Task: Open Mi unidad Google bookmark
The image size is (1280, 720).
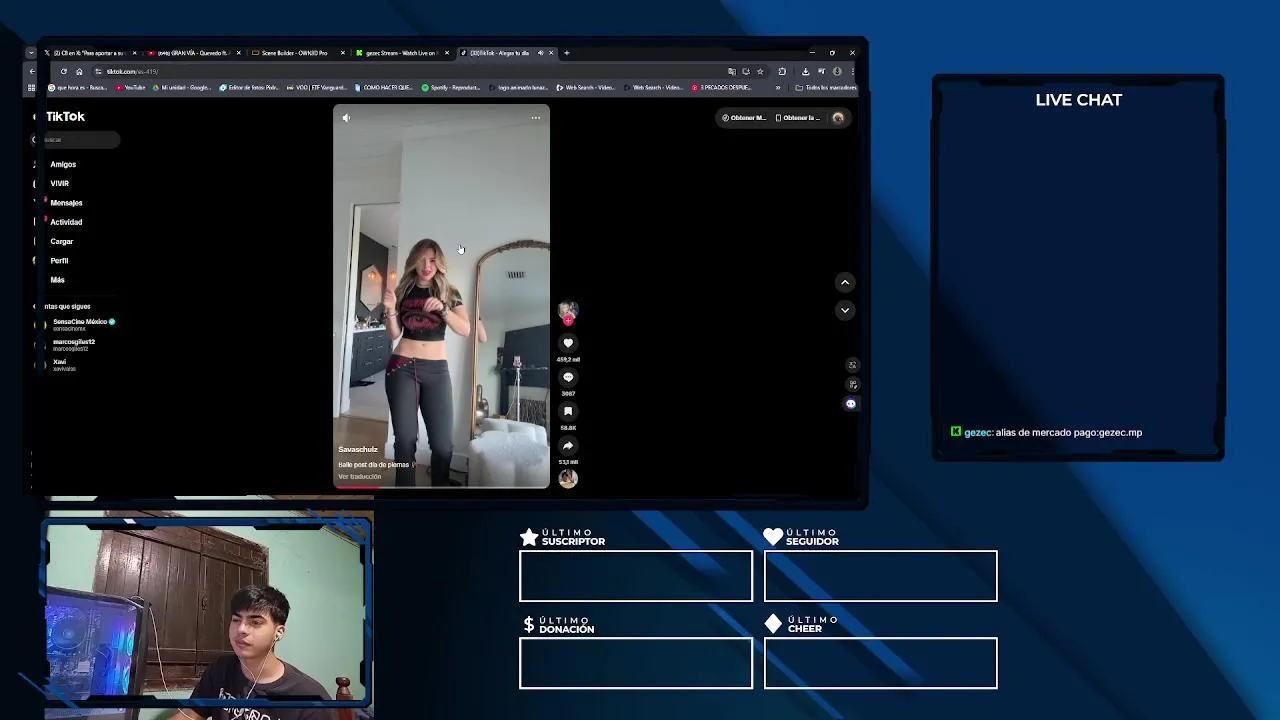Action: (181, 88)
